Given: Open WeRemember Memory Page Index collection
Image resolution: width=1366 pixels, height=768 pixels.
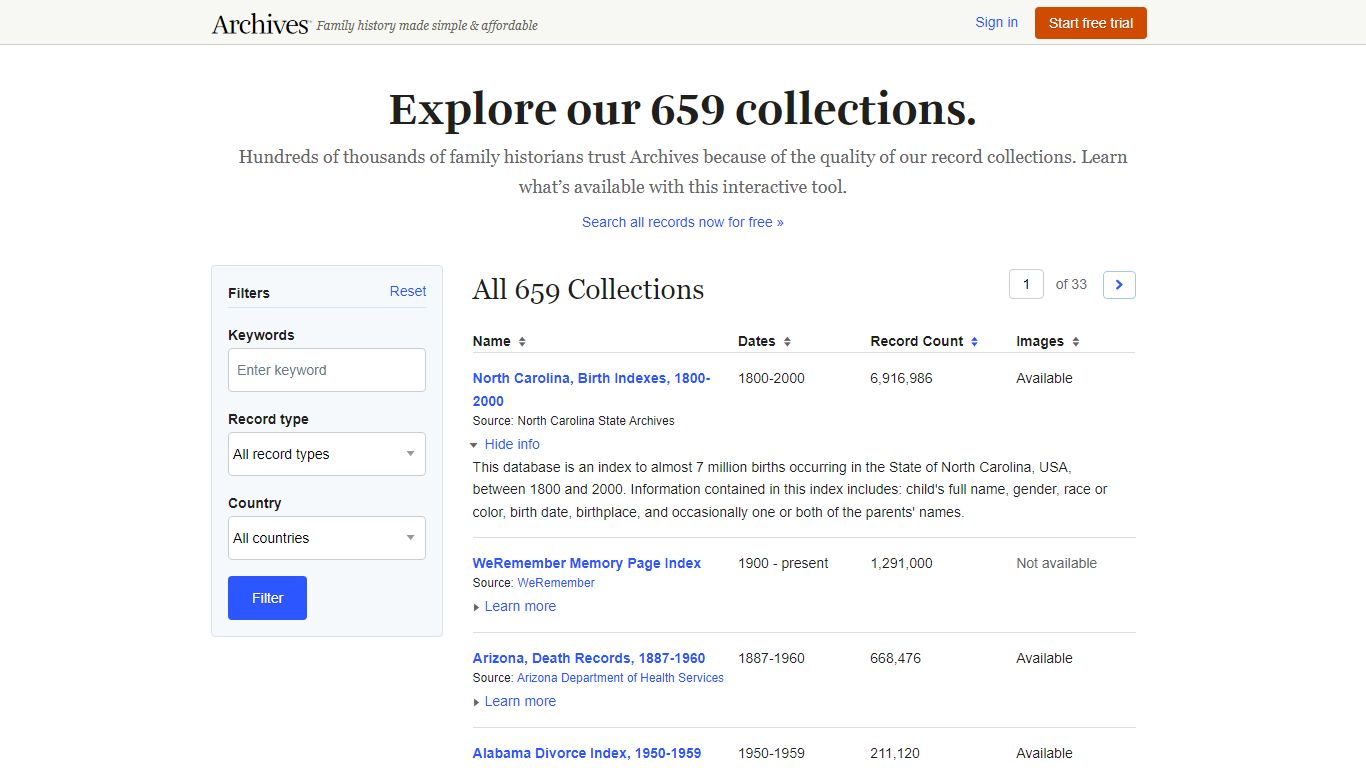Looking at the screenshot, I should point(587,563).
